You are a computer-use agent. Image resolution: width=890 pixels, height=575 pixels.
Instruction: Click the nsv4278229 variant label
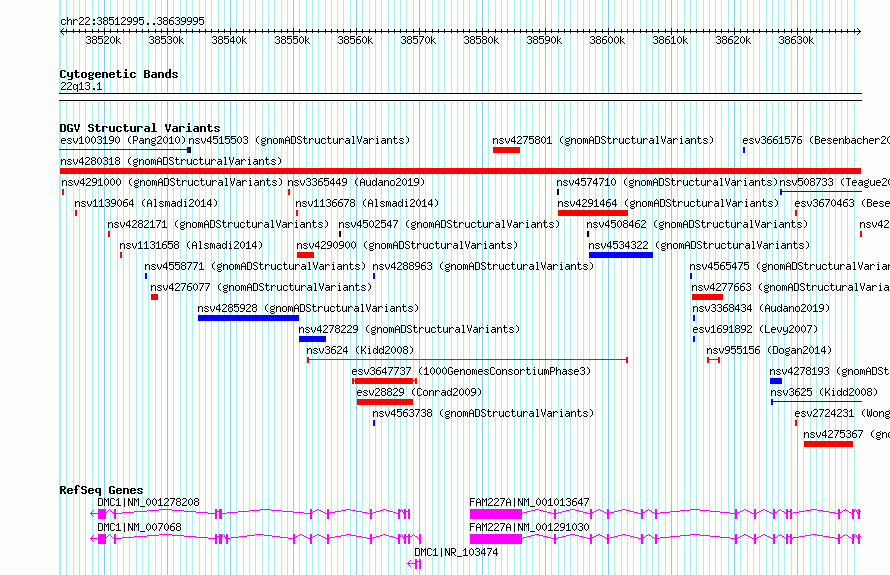409,329
